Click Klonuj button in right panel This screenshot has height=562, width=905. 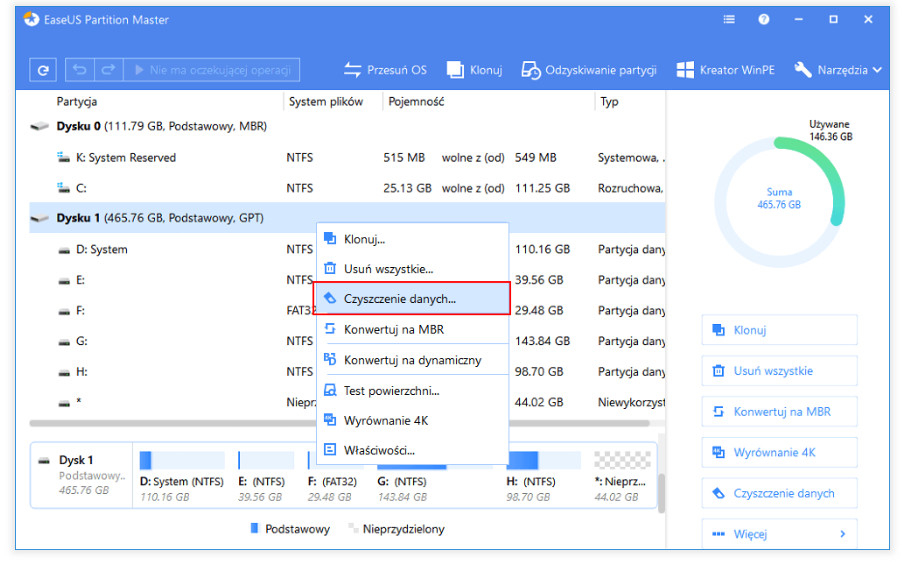click(779, 330)
